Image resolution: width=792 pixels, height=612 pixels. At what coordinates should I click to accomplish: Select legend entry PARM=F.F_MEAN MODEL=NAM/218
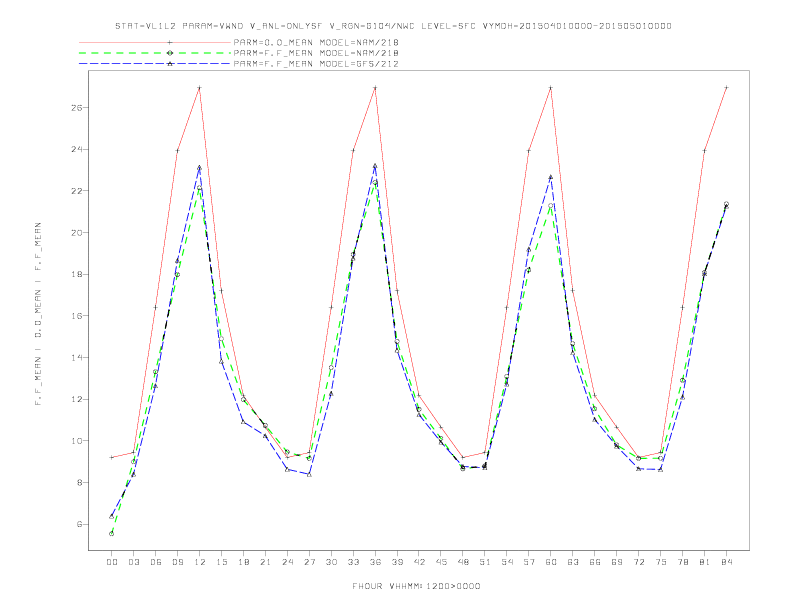316,53
